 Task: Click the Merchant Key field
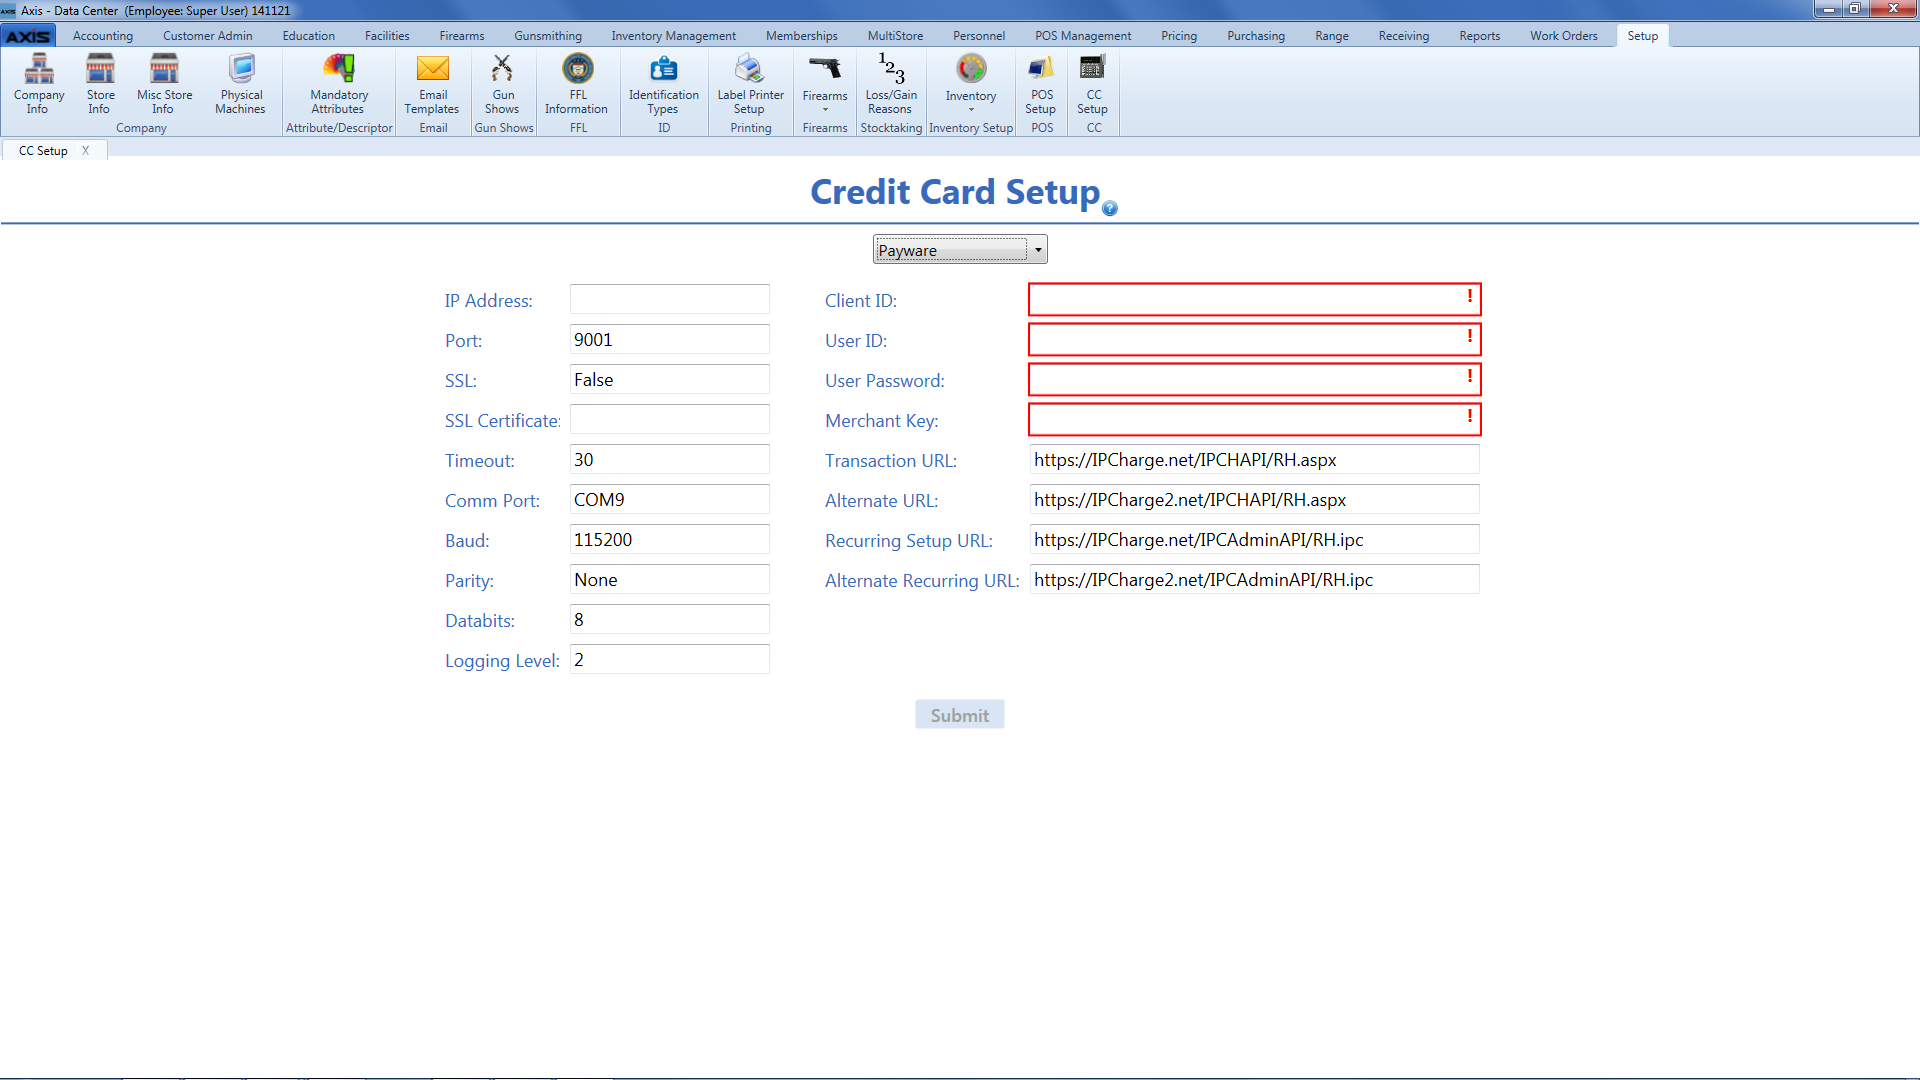click(x=1255, y=419)
